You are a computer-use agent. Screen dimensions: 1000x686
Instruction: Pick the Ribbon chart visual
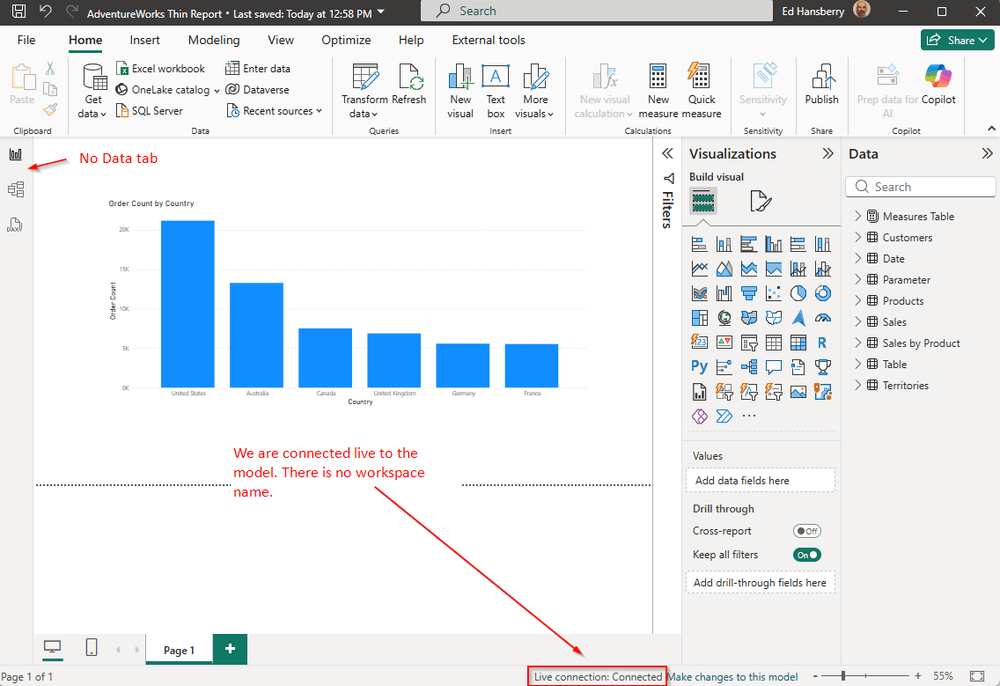[700, 293]
